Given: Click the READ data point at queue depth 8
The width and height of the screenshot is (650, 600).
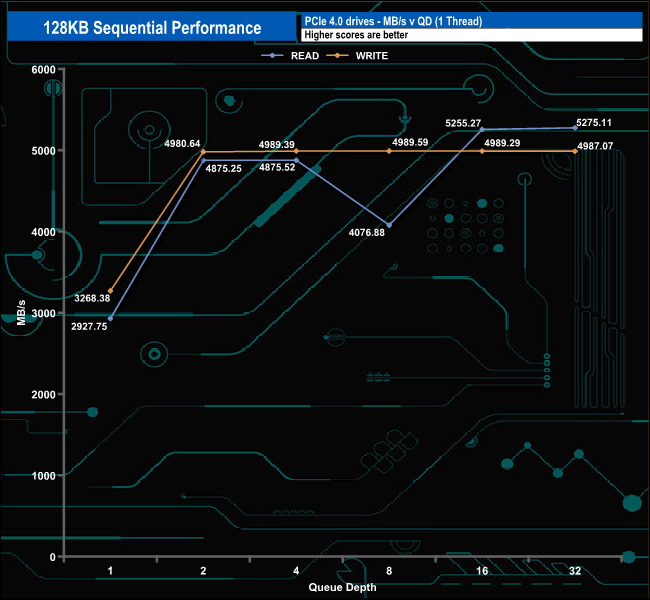Looking at the screenshot, I should click(x=389, y=225).
